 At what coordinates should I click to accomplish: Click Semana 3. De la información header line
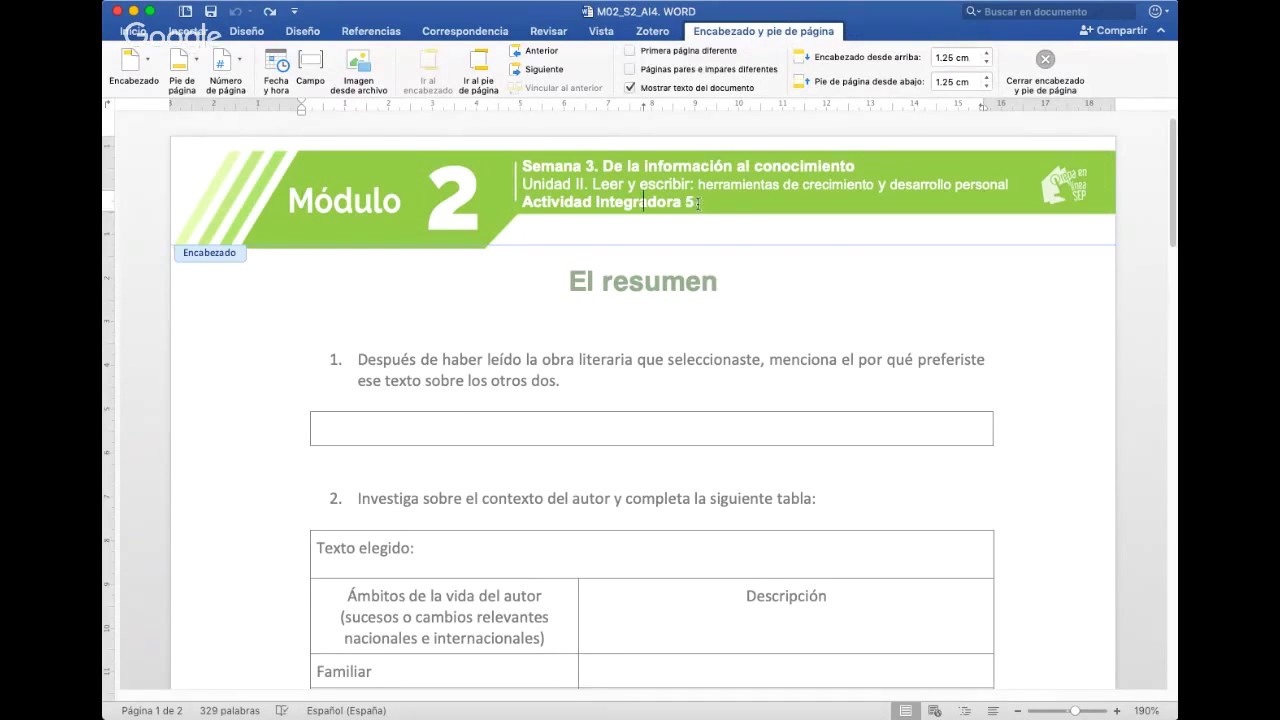click(x=688, y=166)
